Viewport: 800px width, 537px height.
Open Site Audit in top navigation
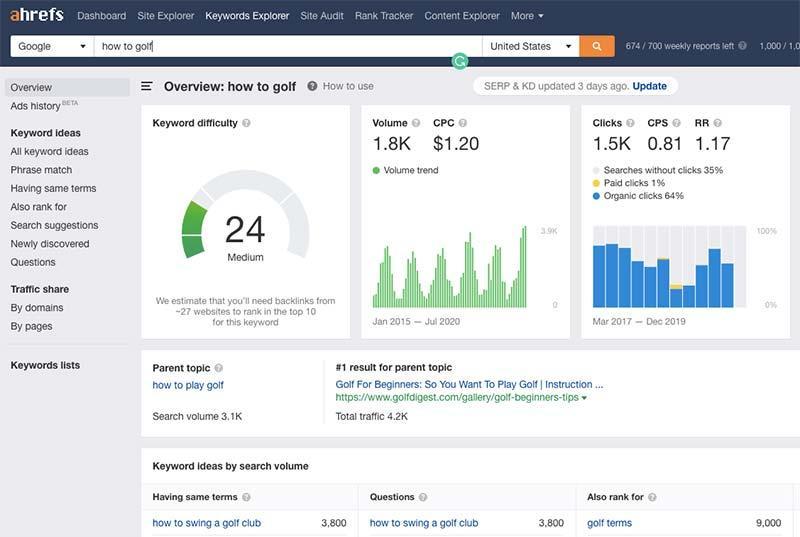[x=322, y=16]
